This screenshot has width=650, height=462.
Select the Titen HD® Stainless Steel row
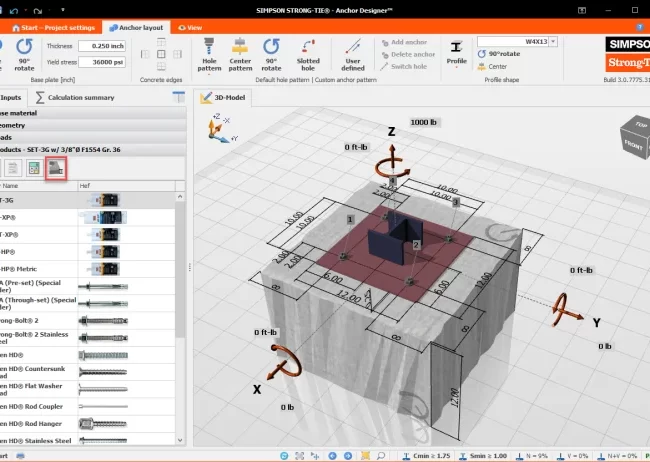[87, 440]
